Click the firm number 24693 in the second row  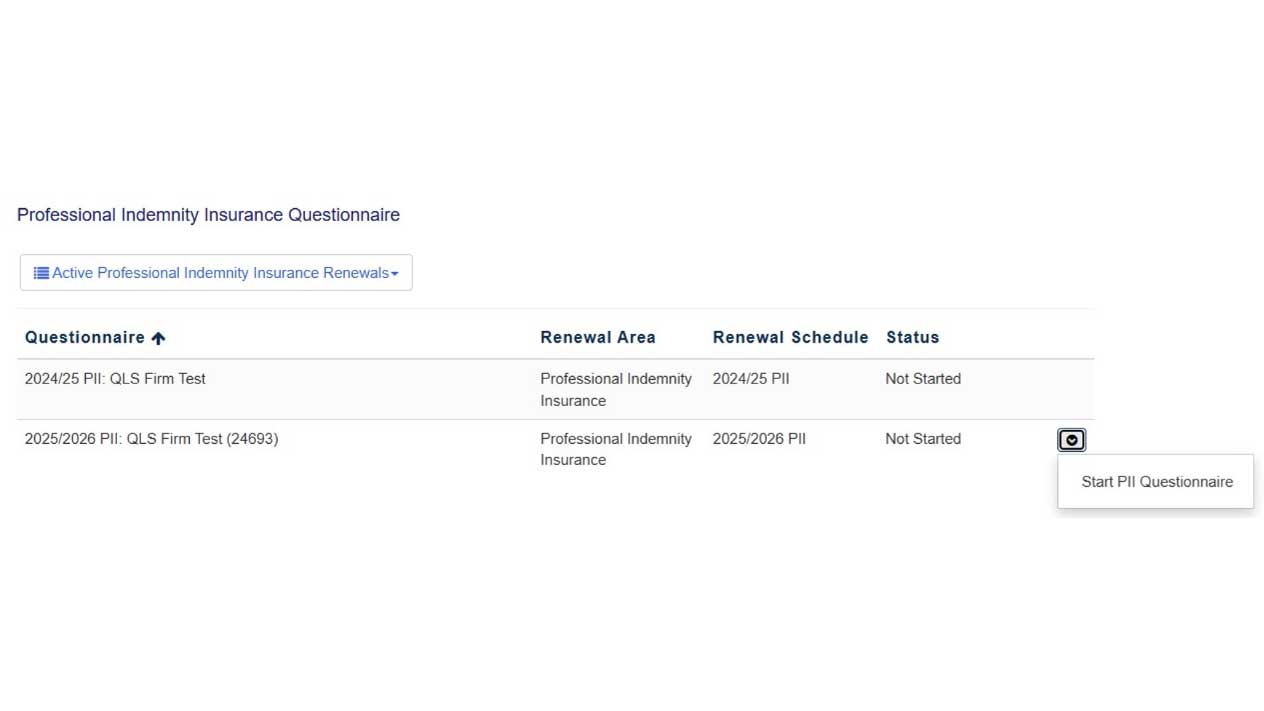tap(252, 439)
